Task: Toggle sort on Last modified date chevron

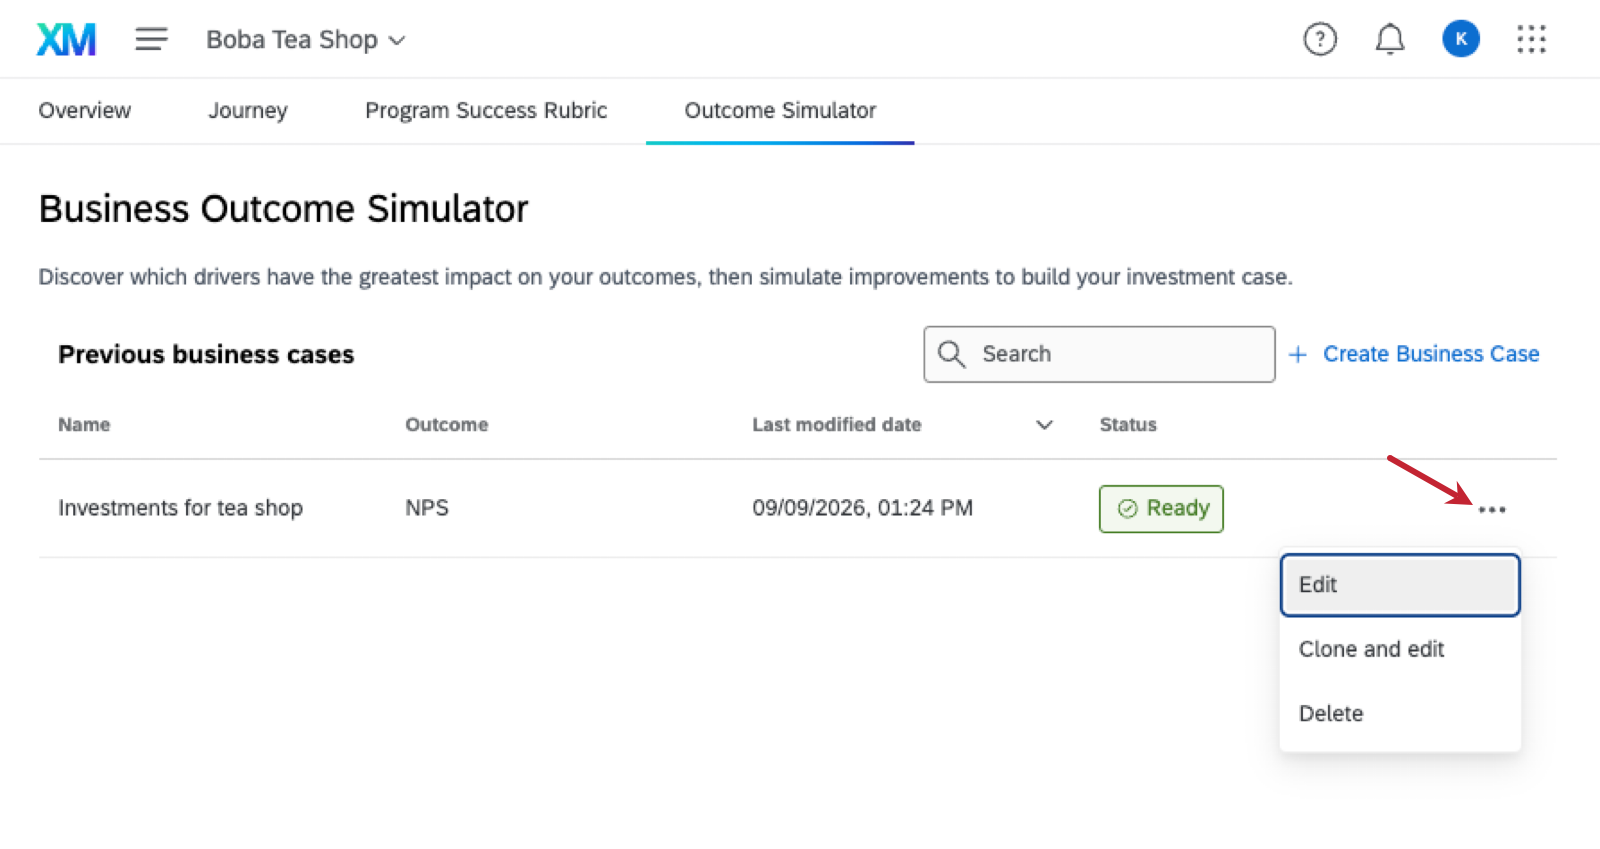Action: (x=1044, y=425)
